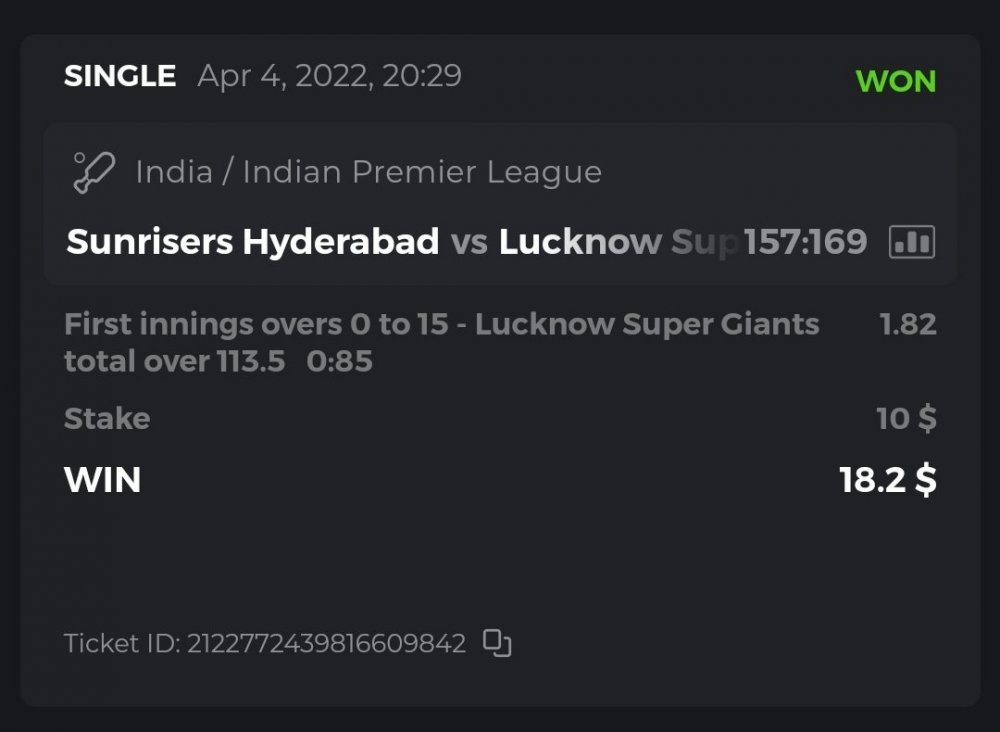This screenshot has height=732, width=1000.
Task: Click the Sunrisers Hyderabad team name
Action: pos(253,242)
